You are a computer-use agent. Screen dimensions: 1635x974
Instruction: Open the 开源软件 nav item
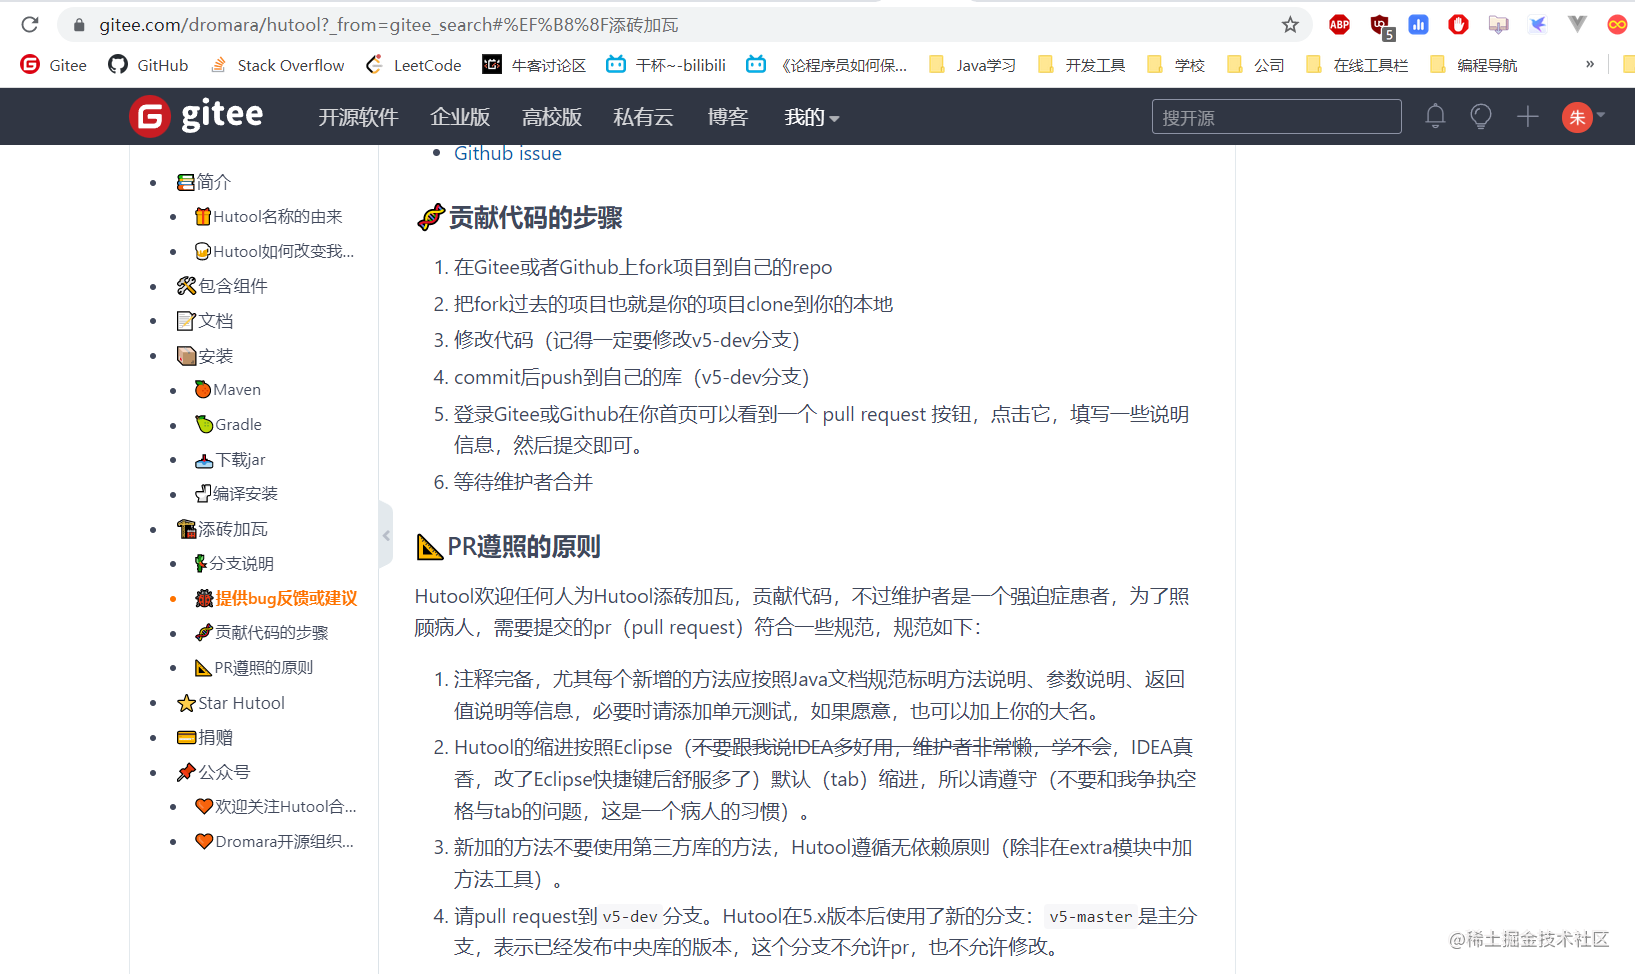[x=358, y=117]
